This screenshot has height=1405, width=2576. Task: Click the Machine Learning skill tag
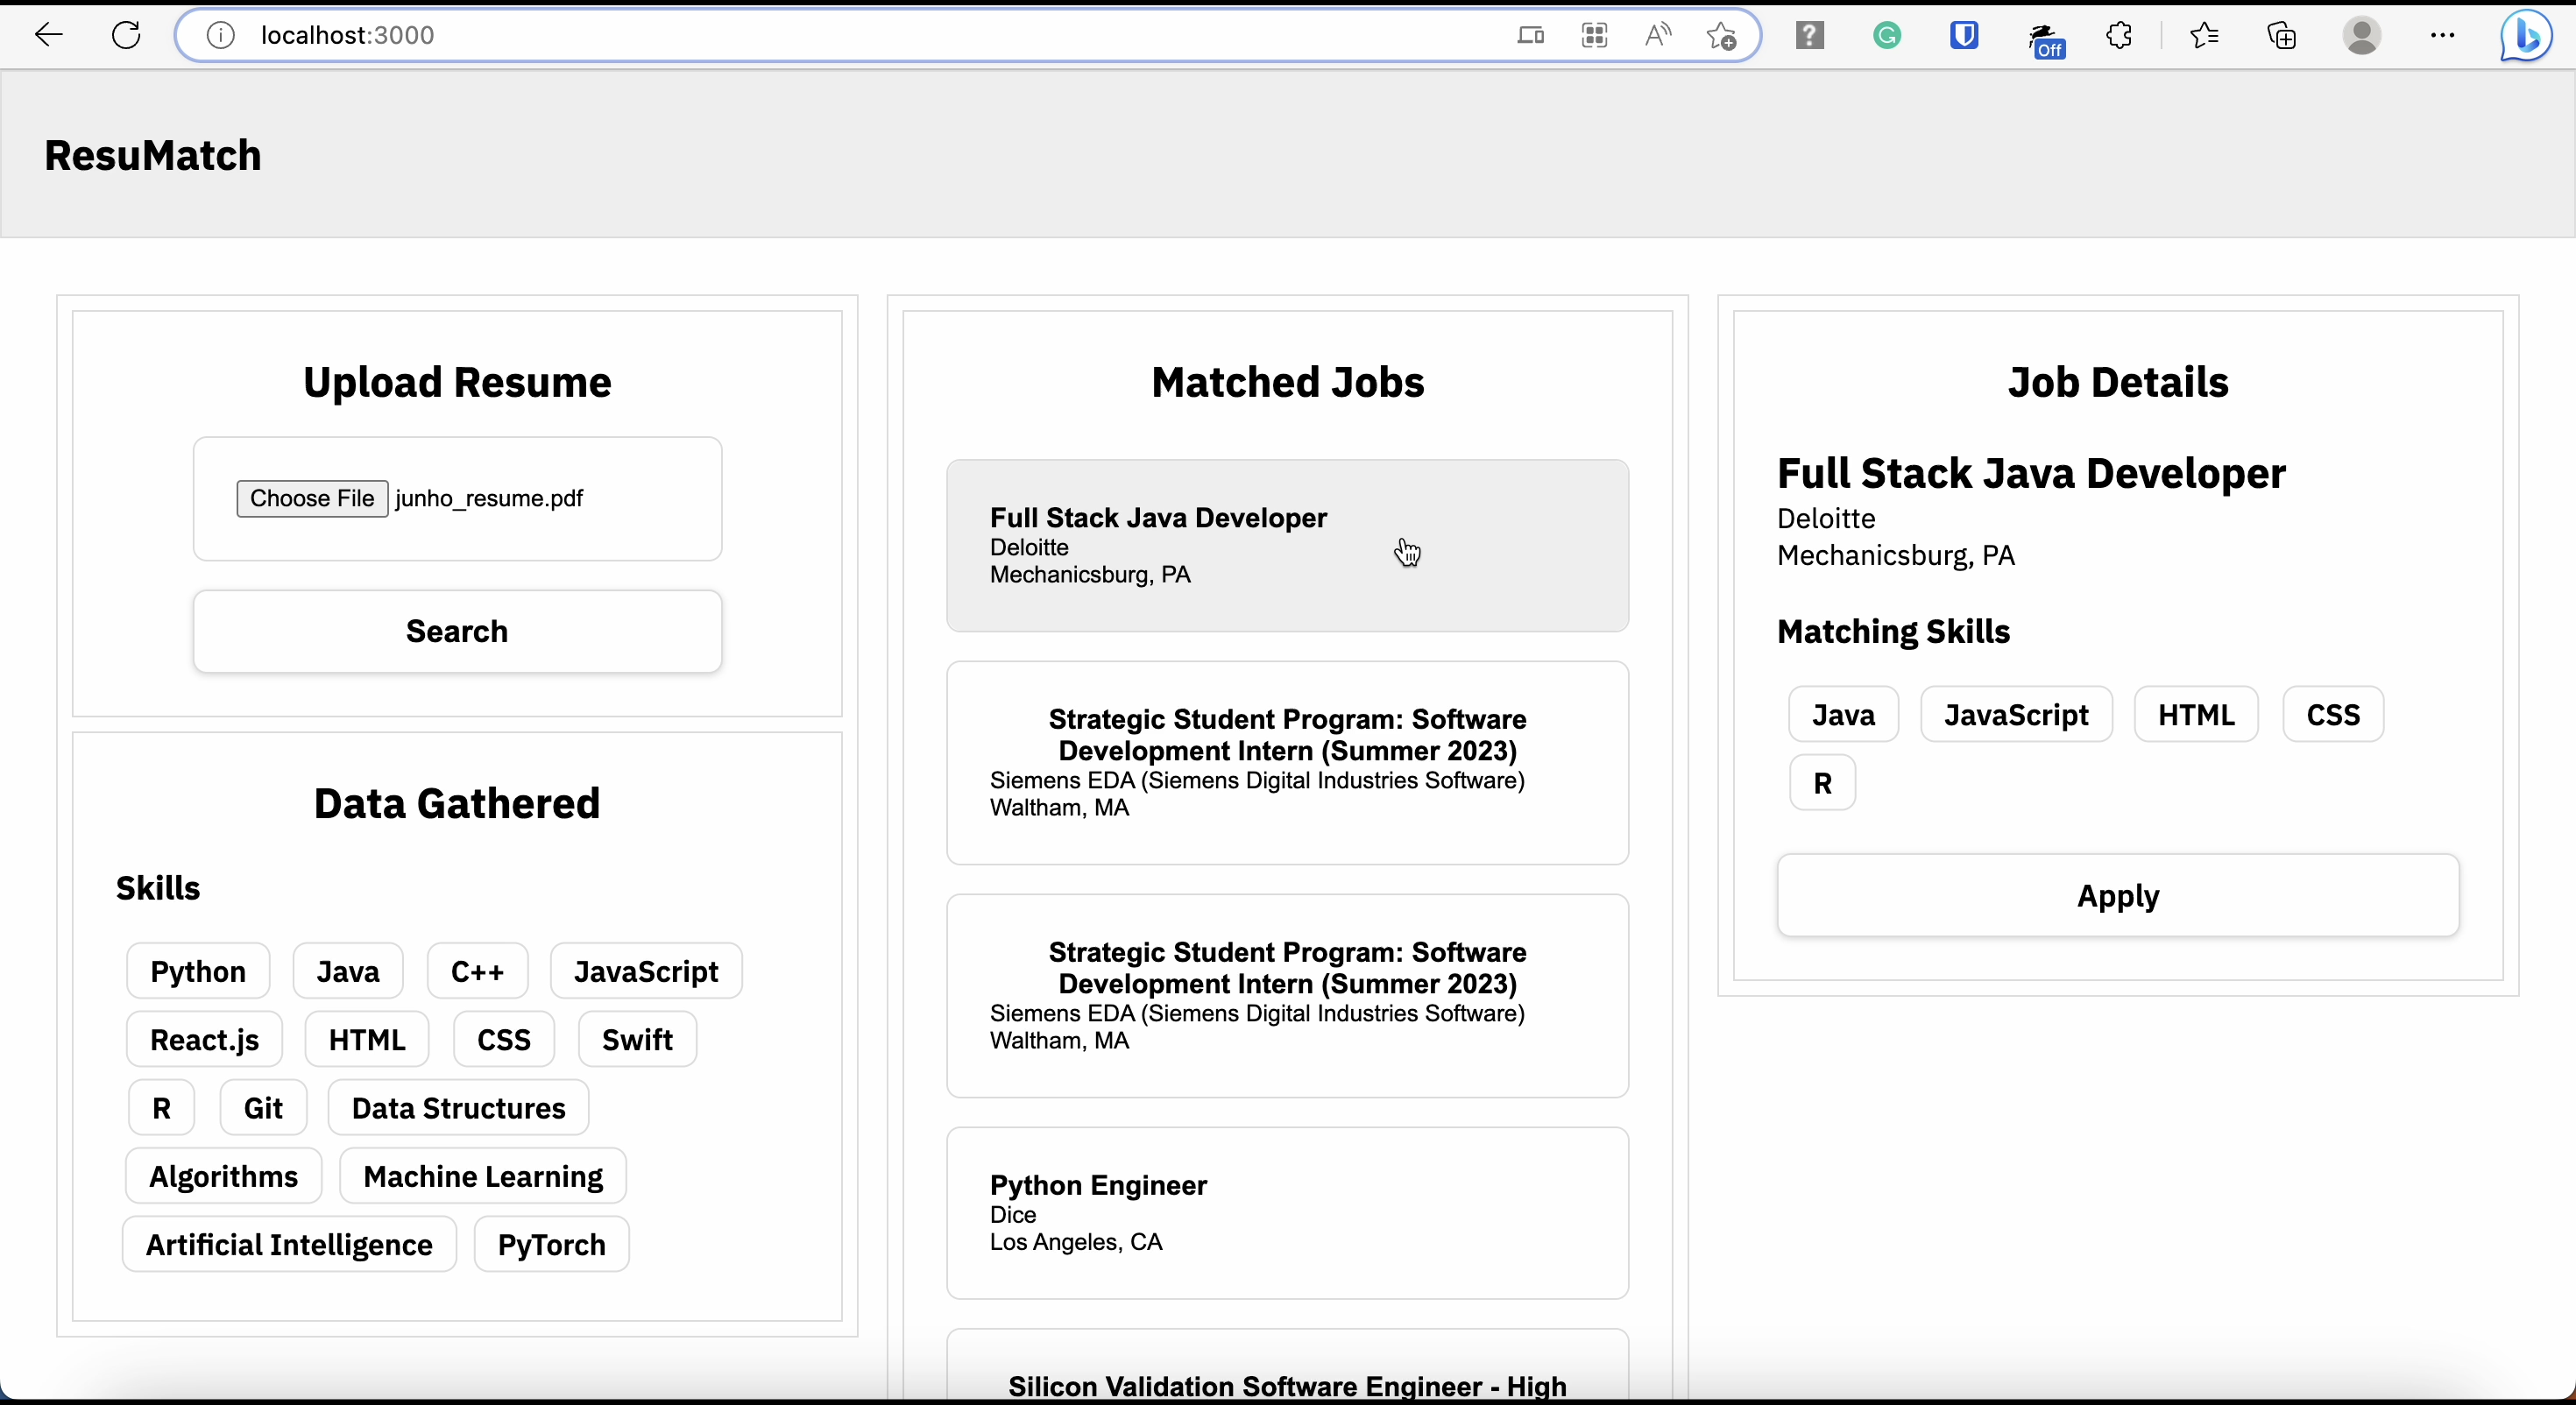(483, 1176)
